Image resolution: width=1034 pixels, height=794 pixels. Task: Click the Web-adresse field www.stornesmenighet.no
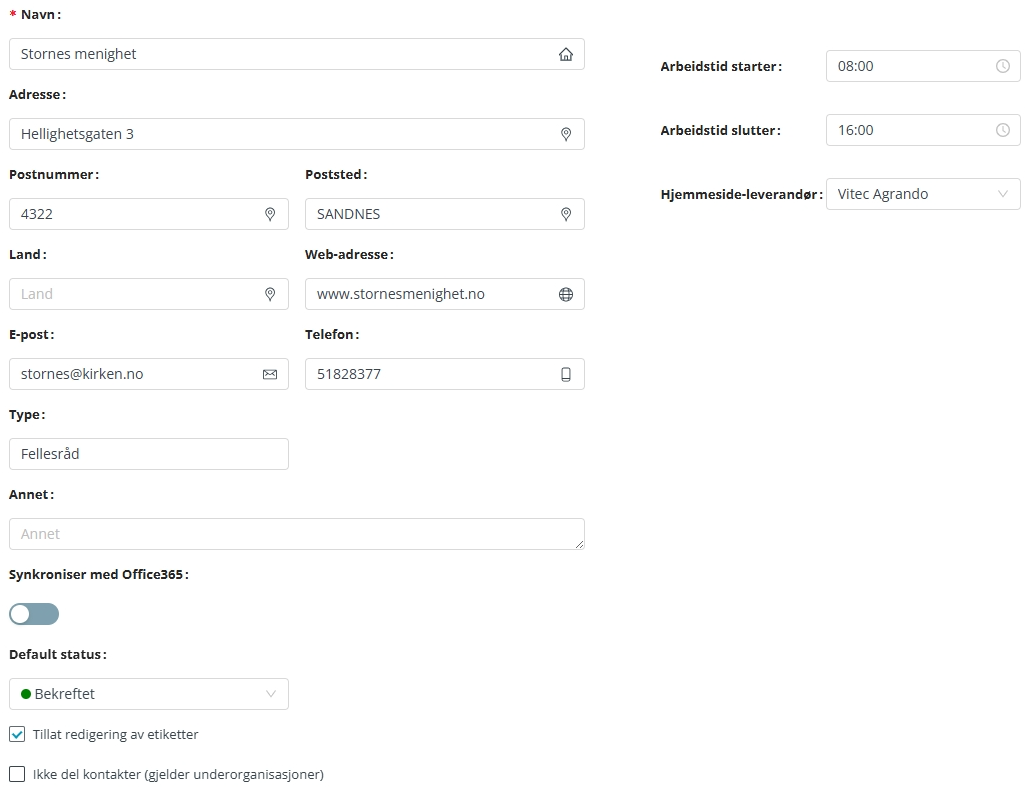(x=444, y=294)
